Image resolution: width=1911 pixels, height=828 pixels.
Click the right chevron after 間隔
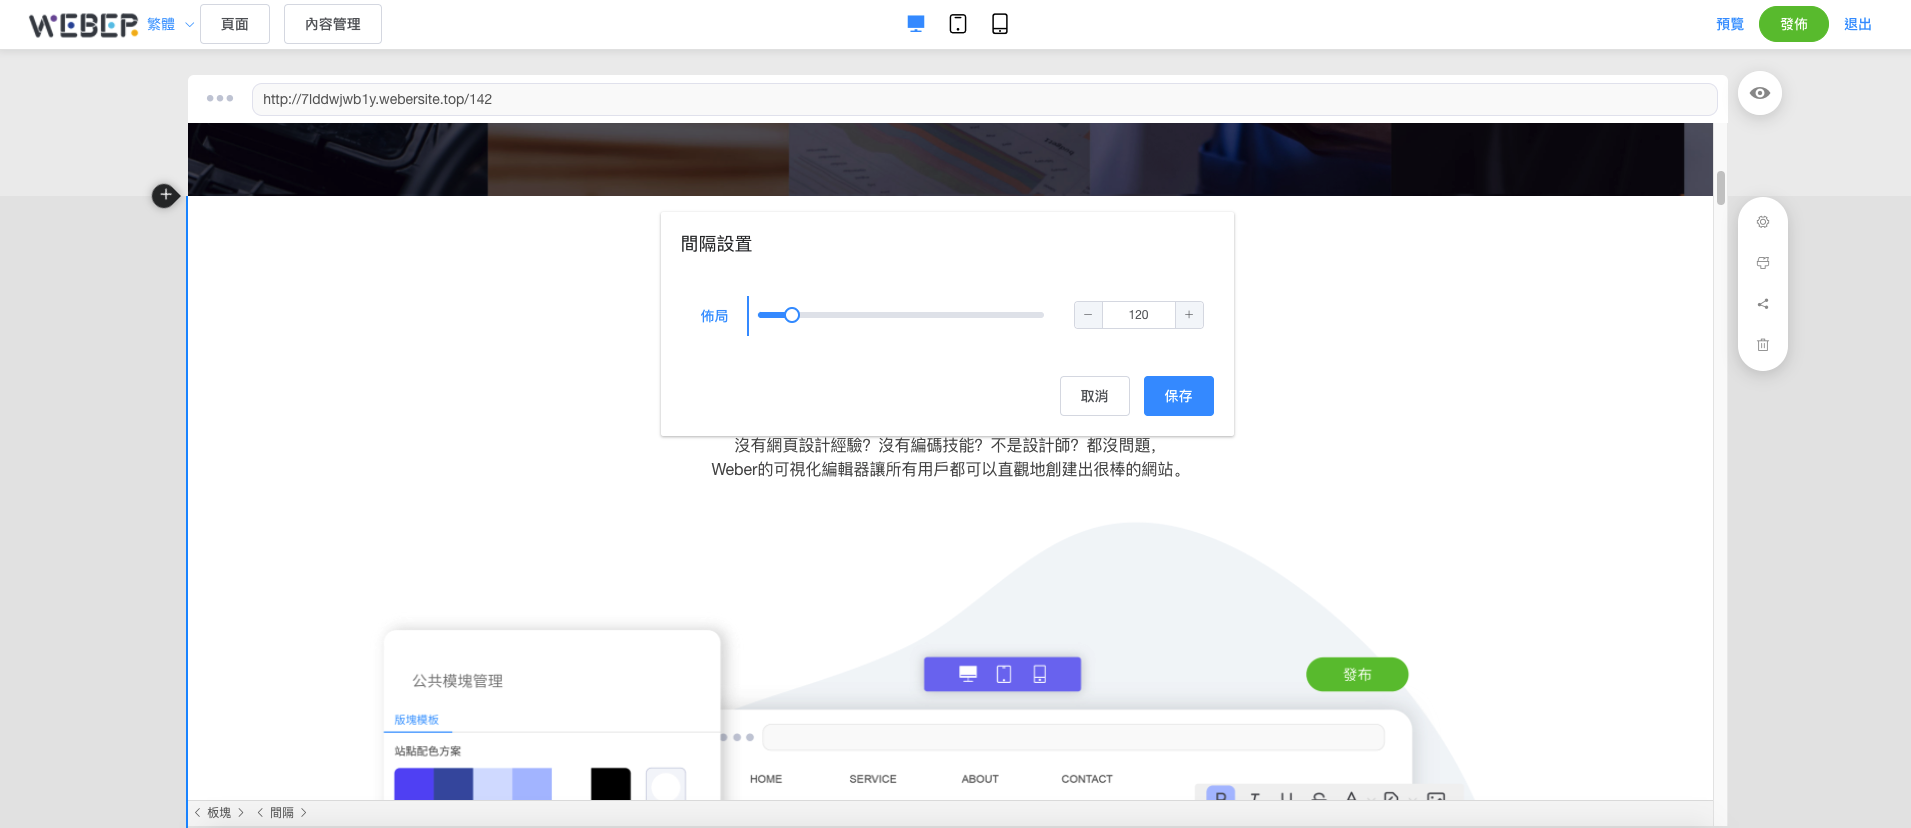[x=304, y=813]
